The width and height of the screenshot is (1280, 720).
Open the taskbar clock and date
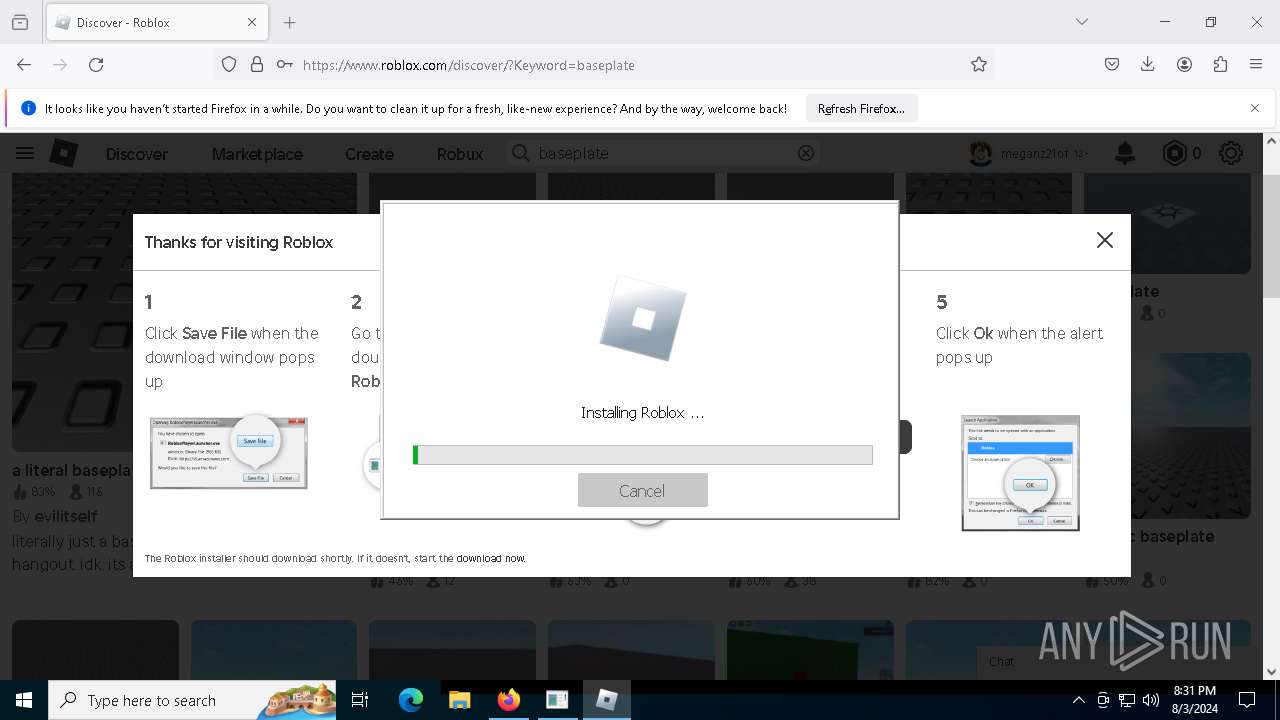coord(1194,700)
